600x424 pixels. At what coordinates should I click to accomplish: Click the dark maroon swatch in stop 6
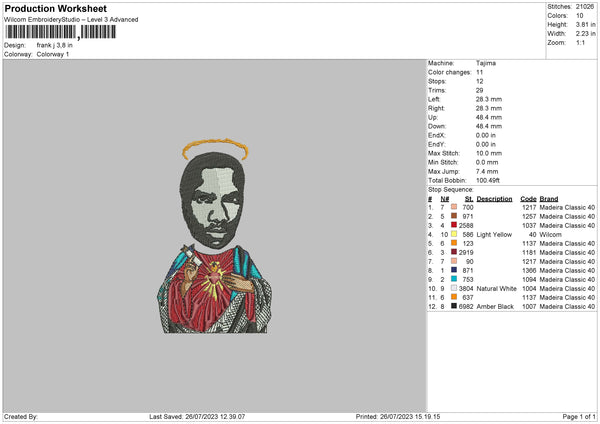click(x=456, y=252)
